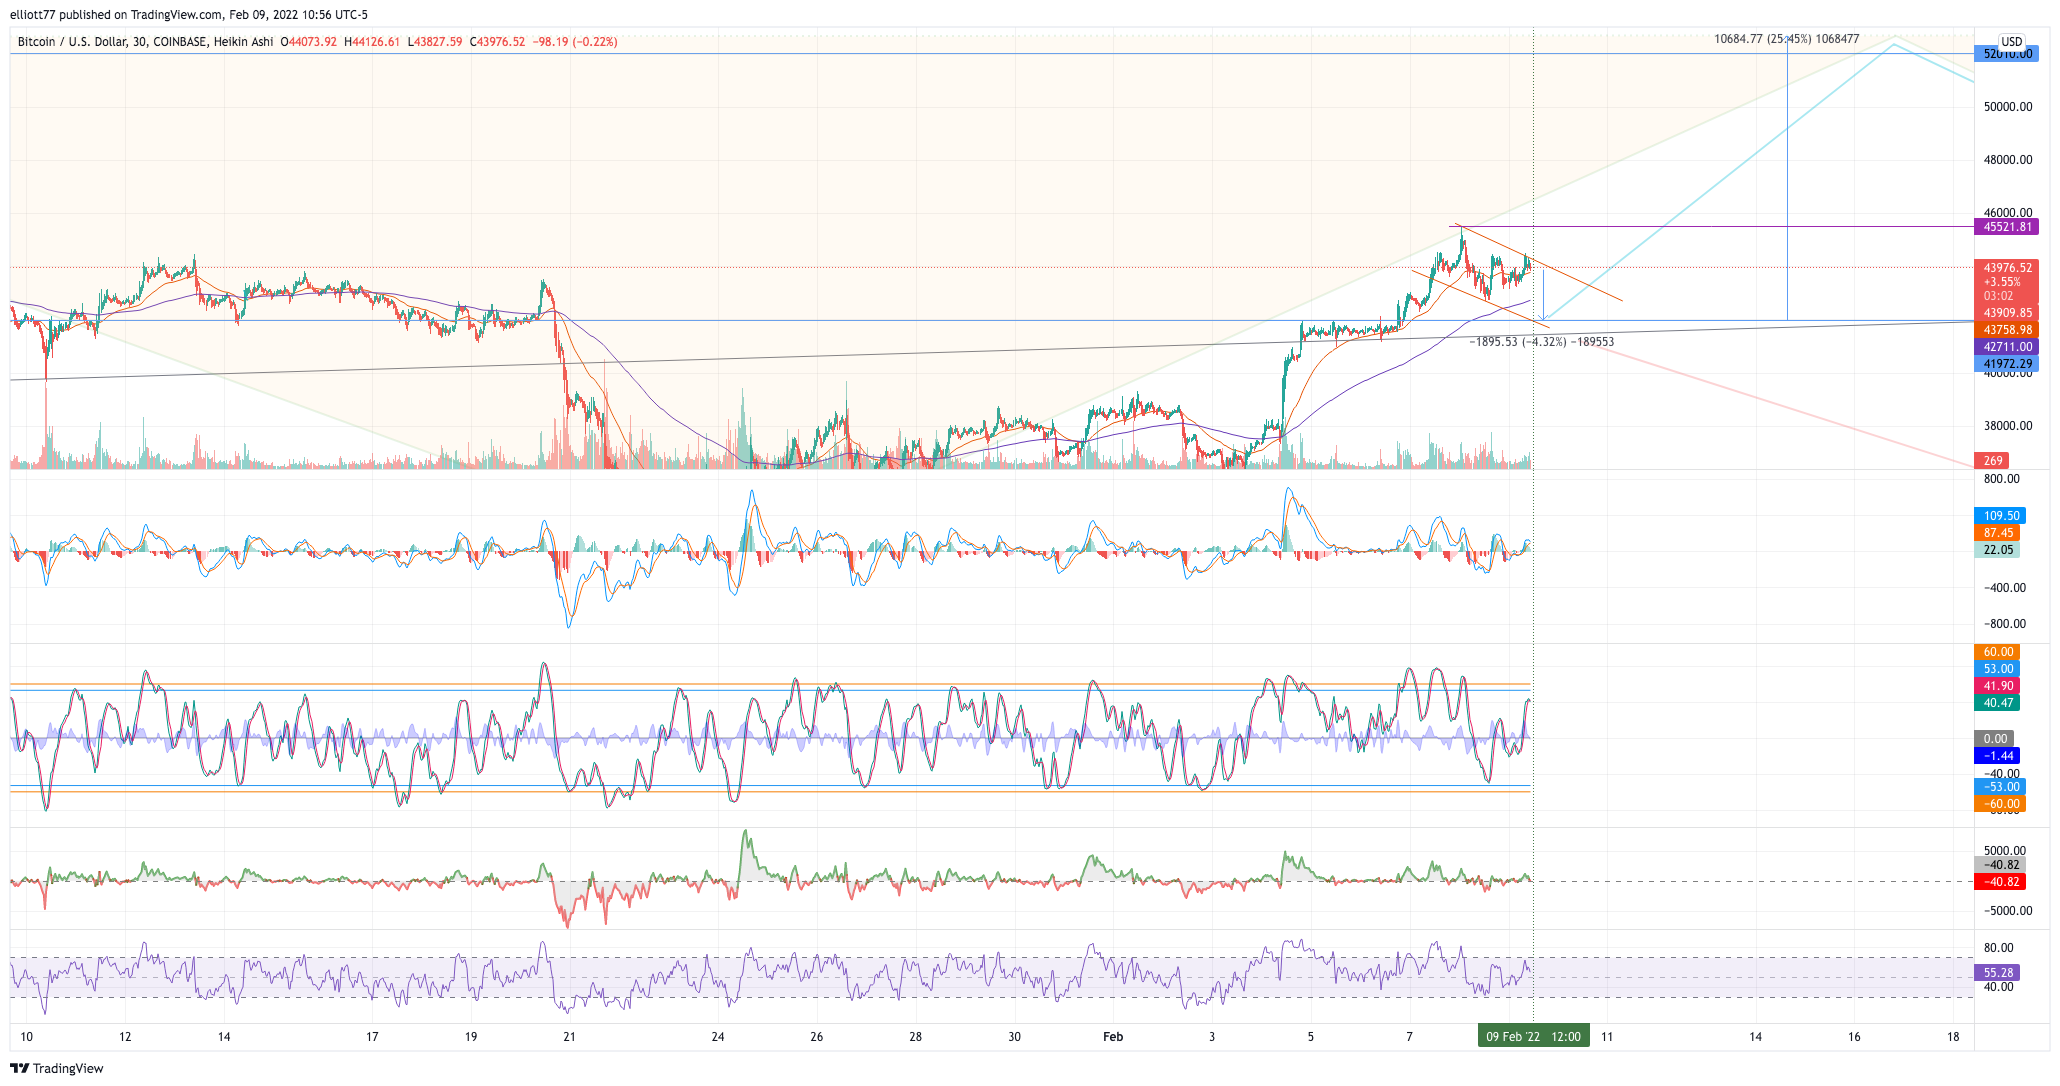Click the gray −40.82 indicator label
Viewport: 2060px width, 1086px height.
pos(2000,865)
